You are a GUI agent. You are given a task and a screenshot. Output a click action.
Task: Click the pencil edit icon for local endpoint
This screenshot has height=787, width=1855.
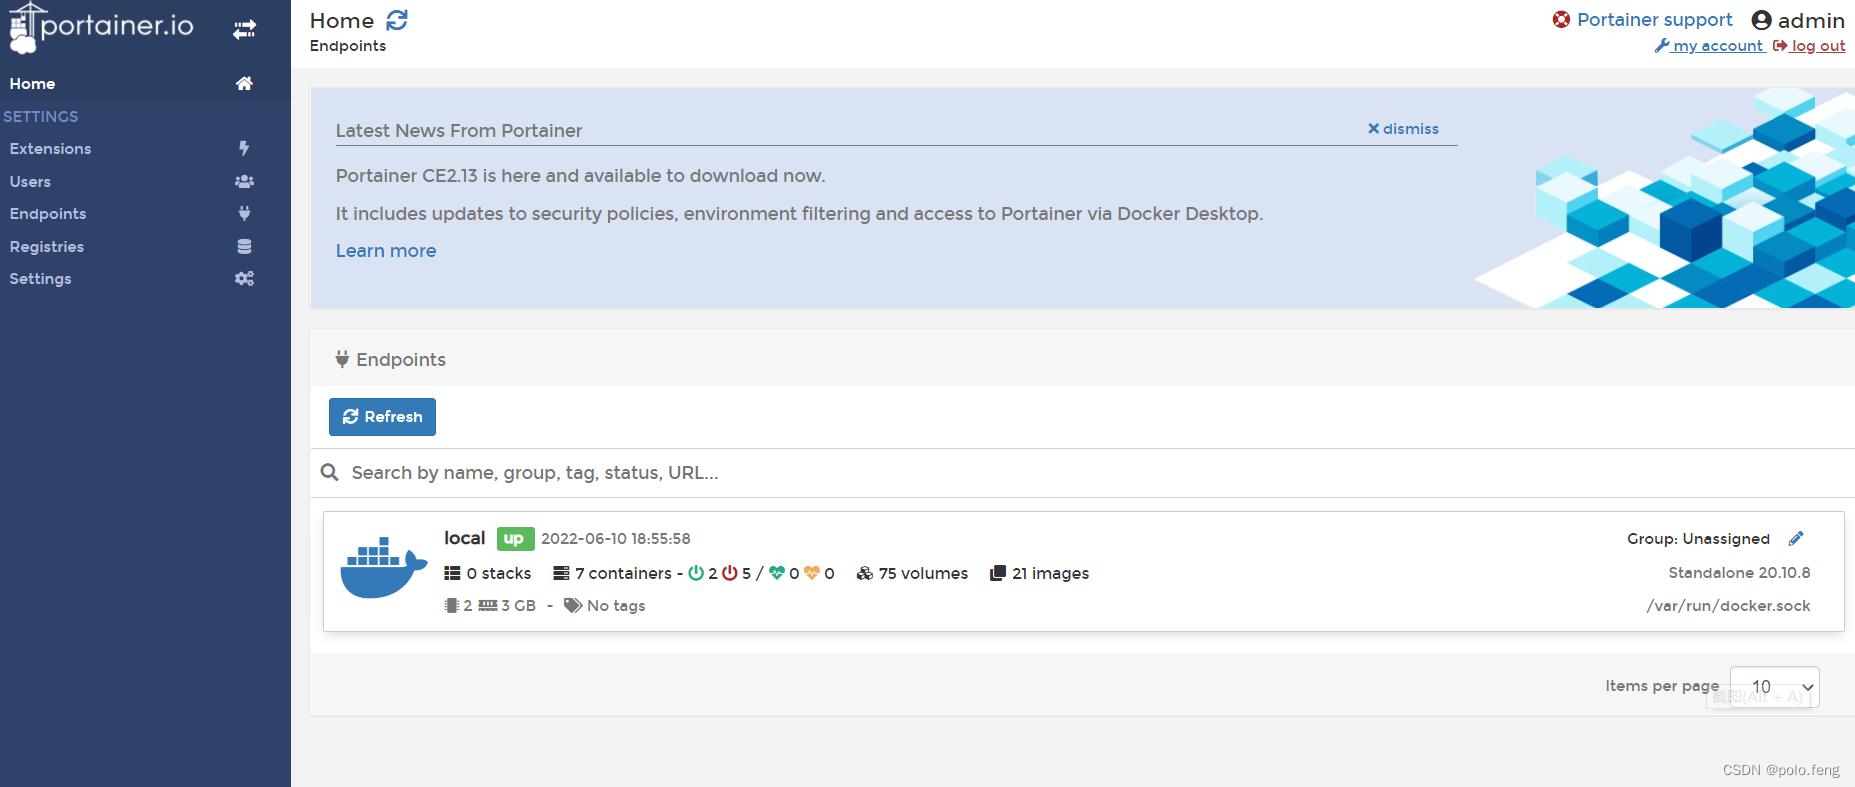[1796, 538]
